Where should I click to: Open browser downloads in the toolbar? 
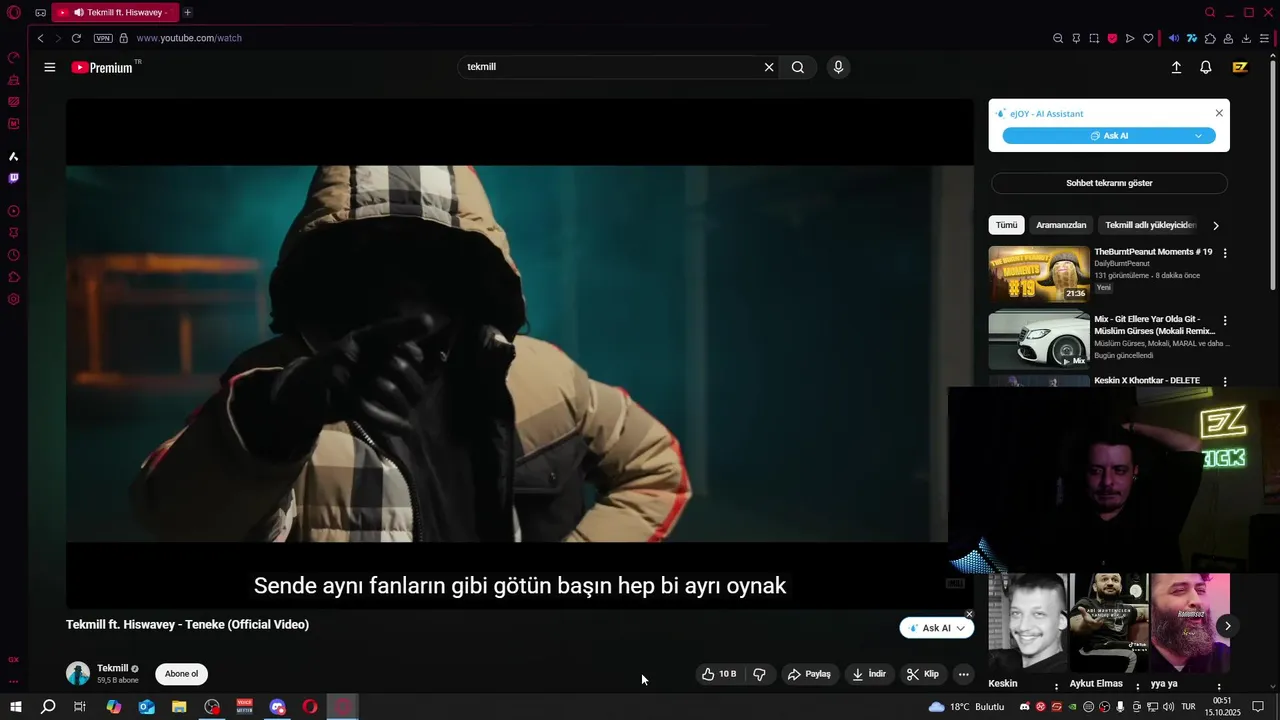[1246, 38]
